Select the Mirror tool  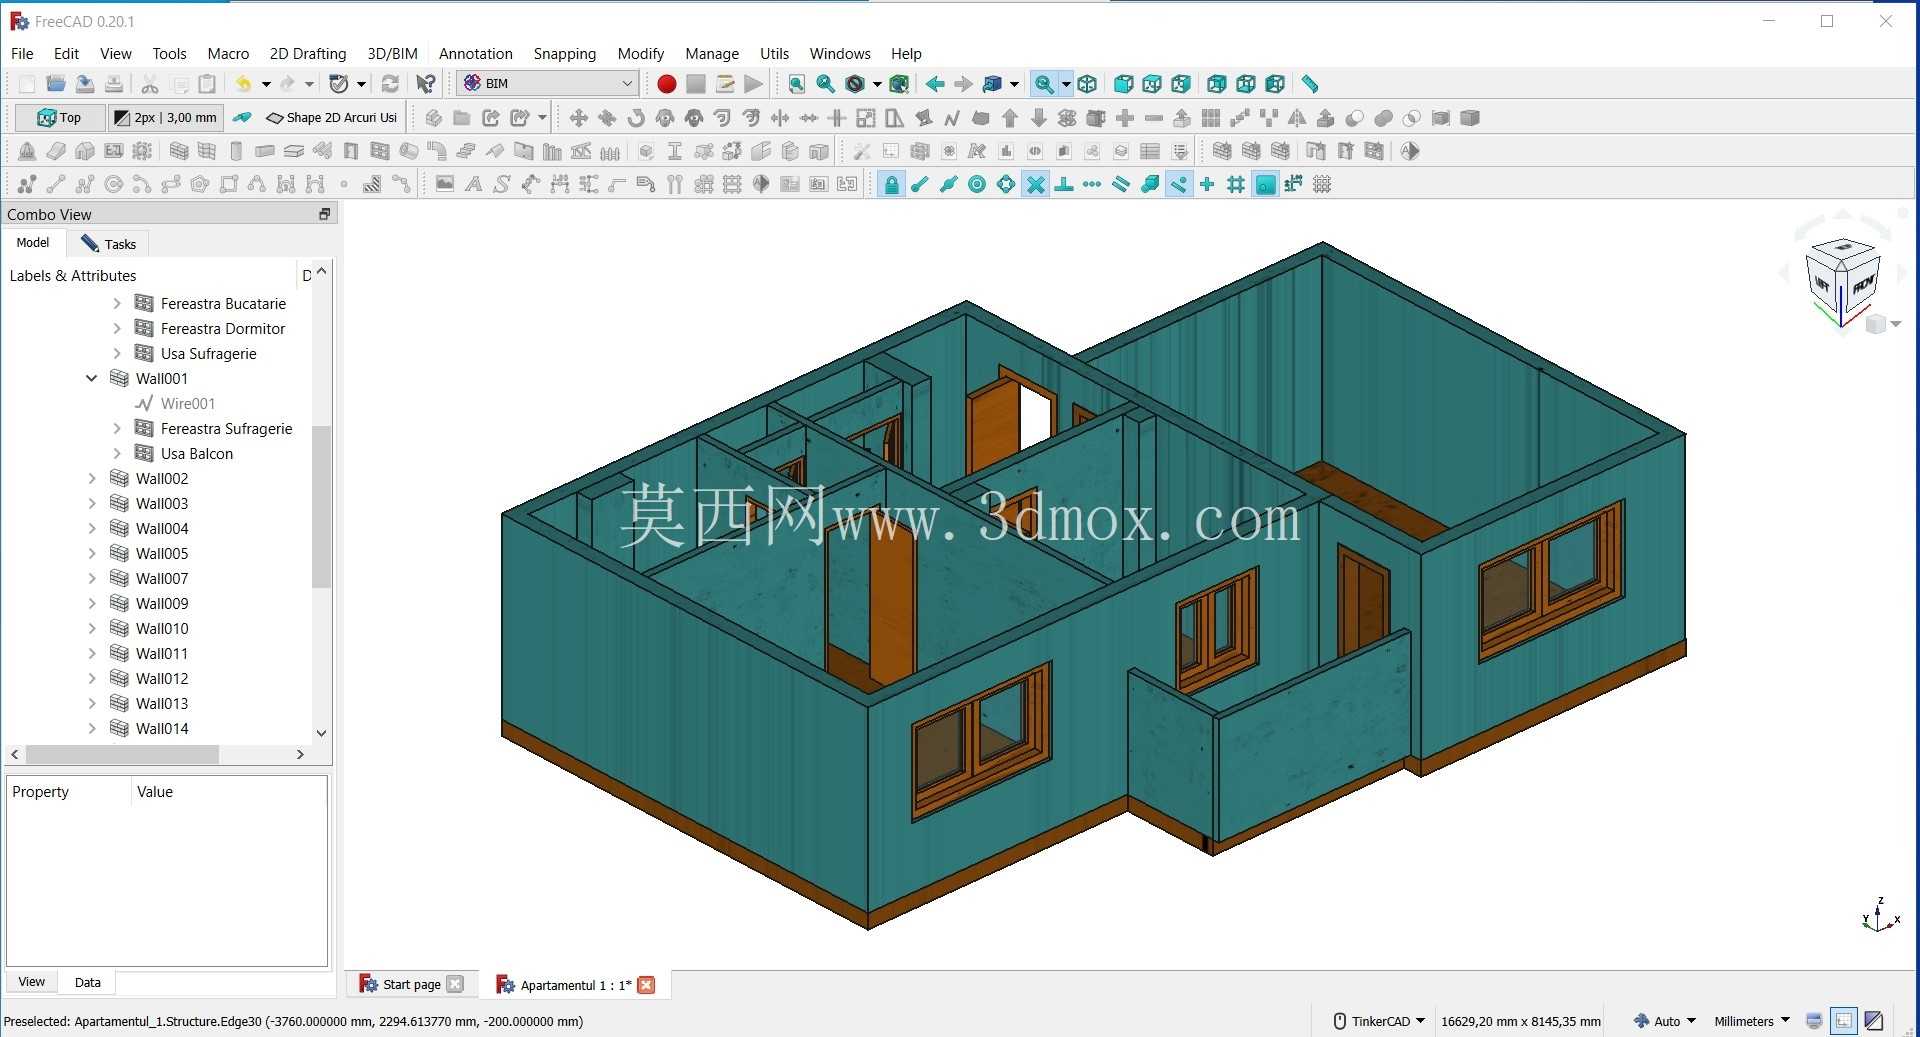pyautogui.click(x=1297, y=118)
